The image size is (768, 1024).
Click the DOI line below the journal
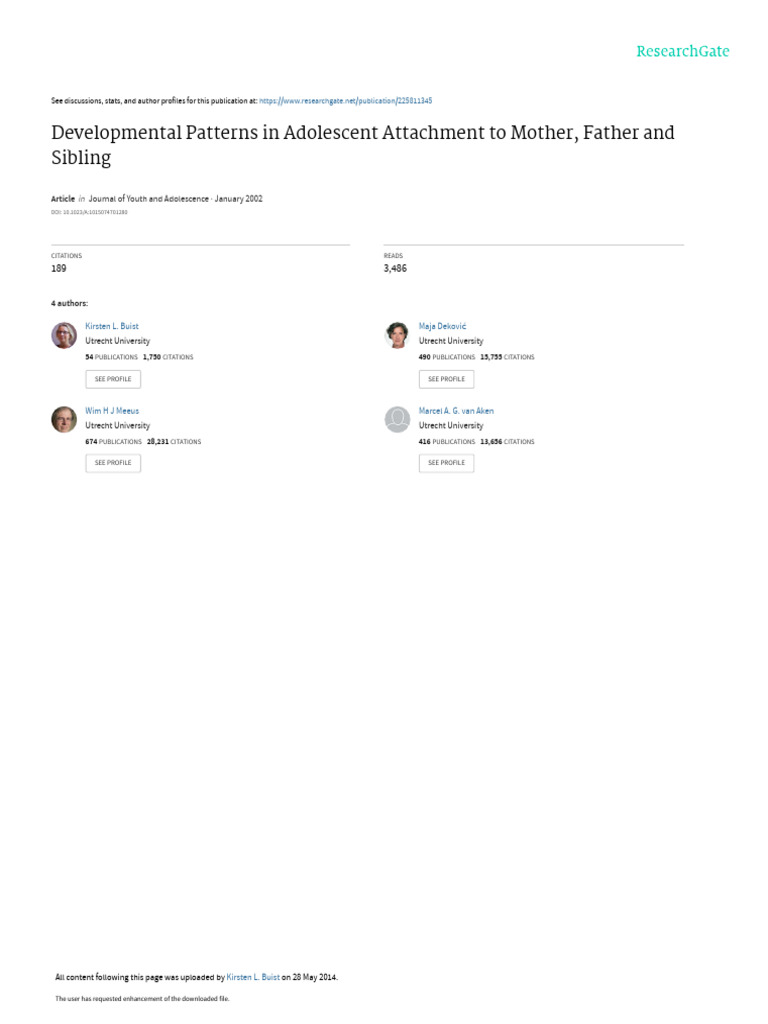pyautogui.click(x=89, y=212)
